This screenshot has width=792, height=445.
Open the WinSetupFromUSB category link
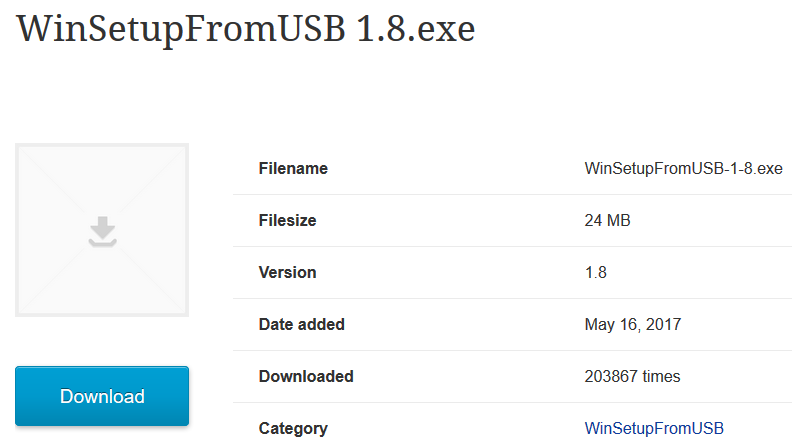[x=654, y=428]
